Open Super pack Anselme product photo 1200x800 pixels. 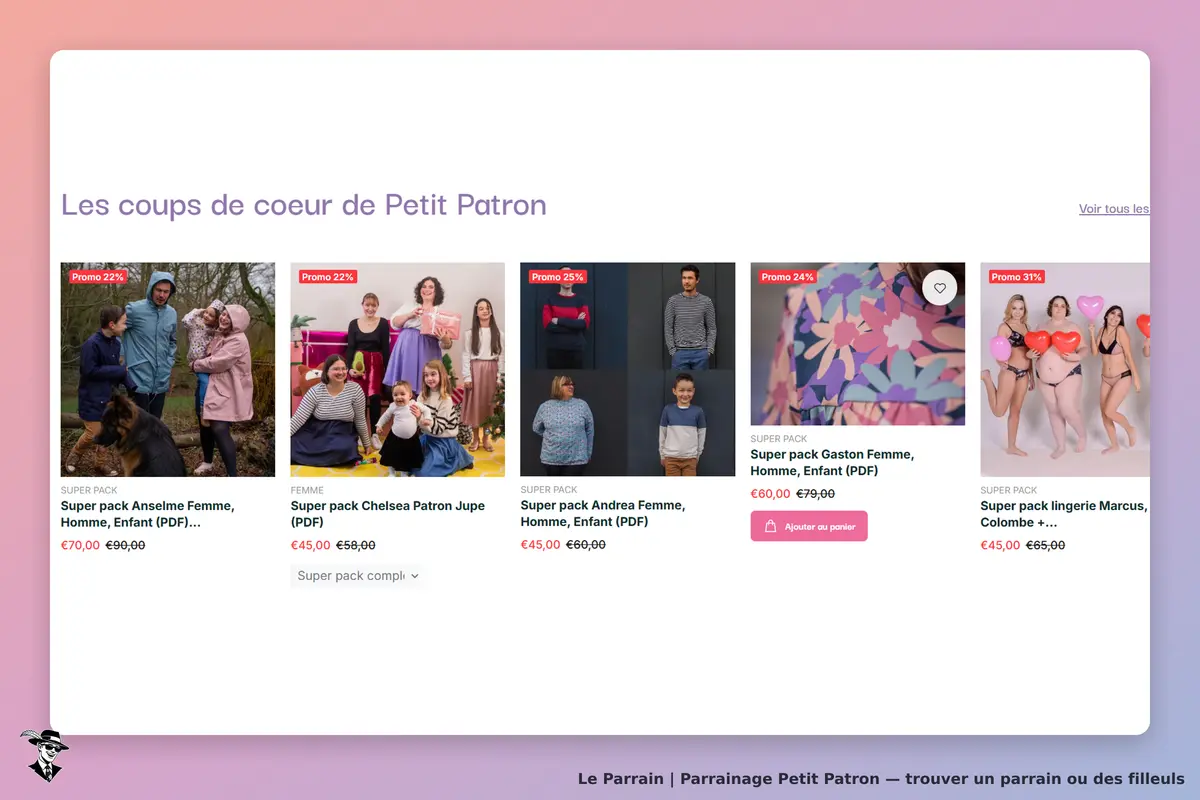point(168,369)
